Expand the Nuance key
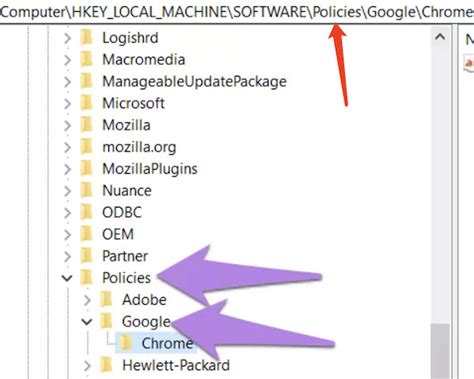The width and height of the screenshot is (474, 379). [67, 191]
